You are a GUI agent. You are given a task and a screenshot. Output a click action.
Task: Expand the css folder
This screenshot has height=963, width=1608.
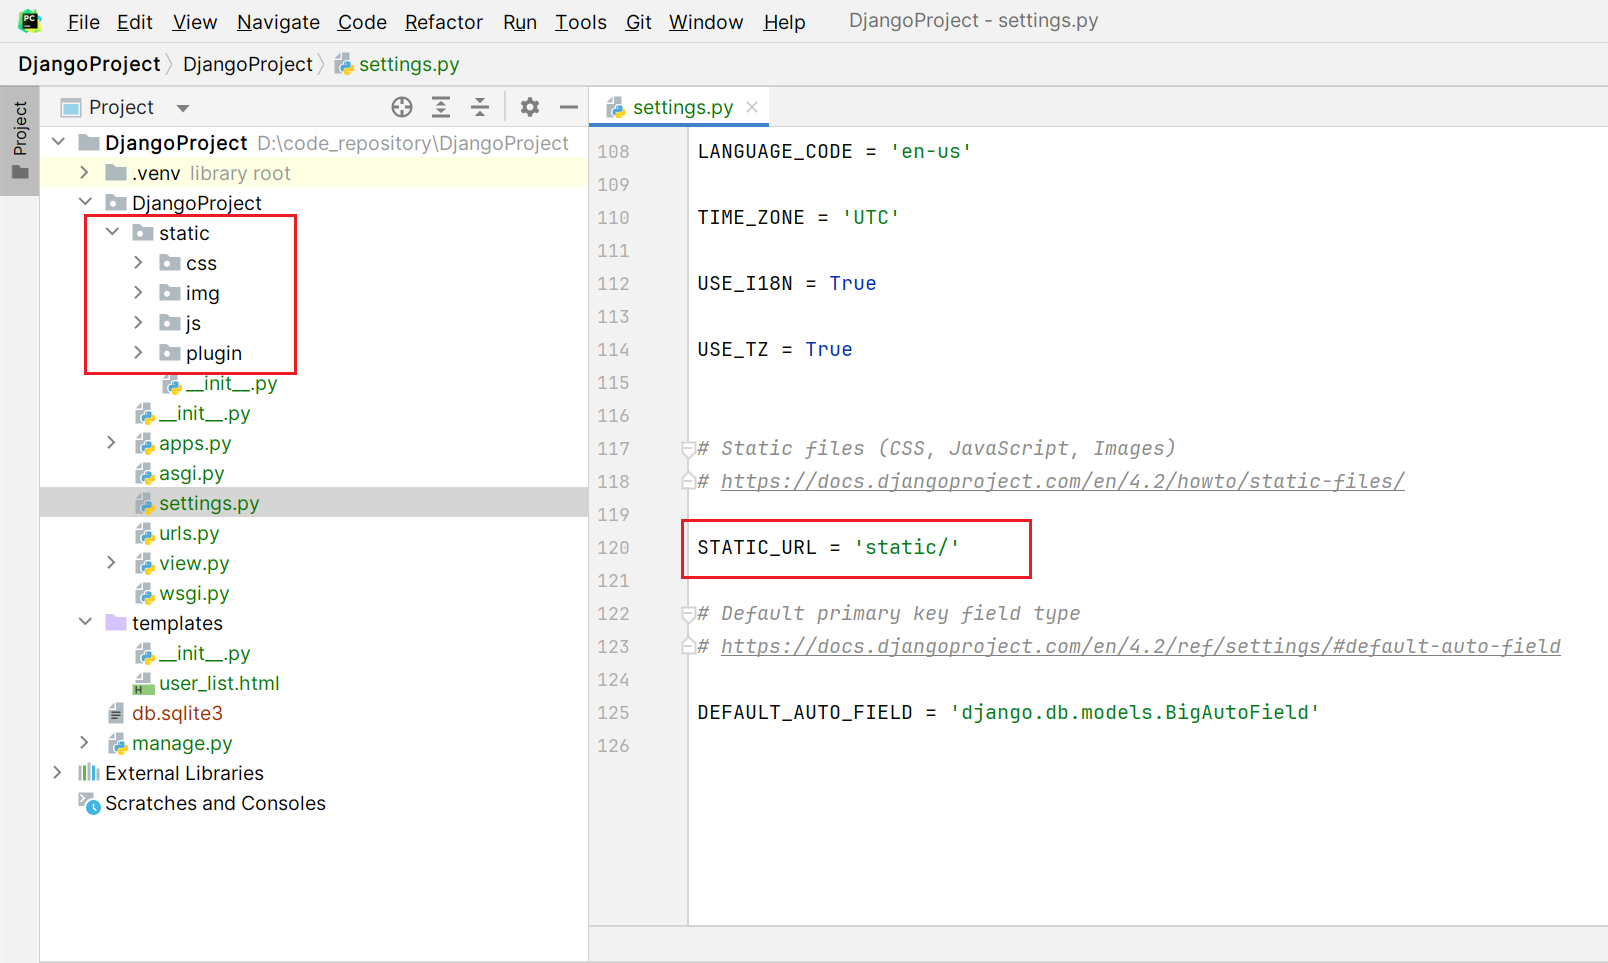coord(139,263)
